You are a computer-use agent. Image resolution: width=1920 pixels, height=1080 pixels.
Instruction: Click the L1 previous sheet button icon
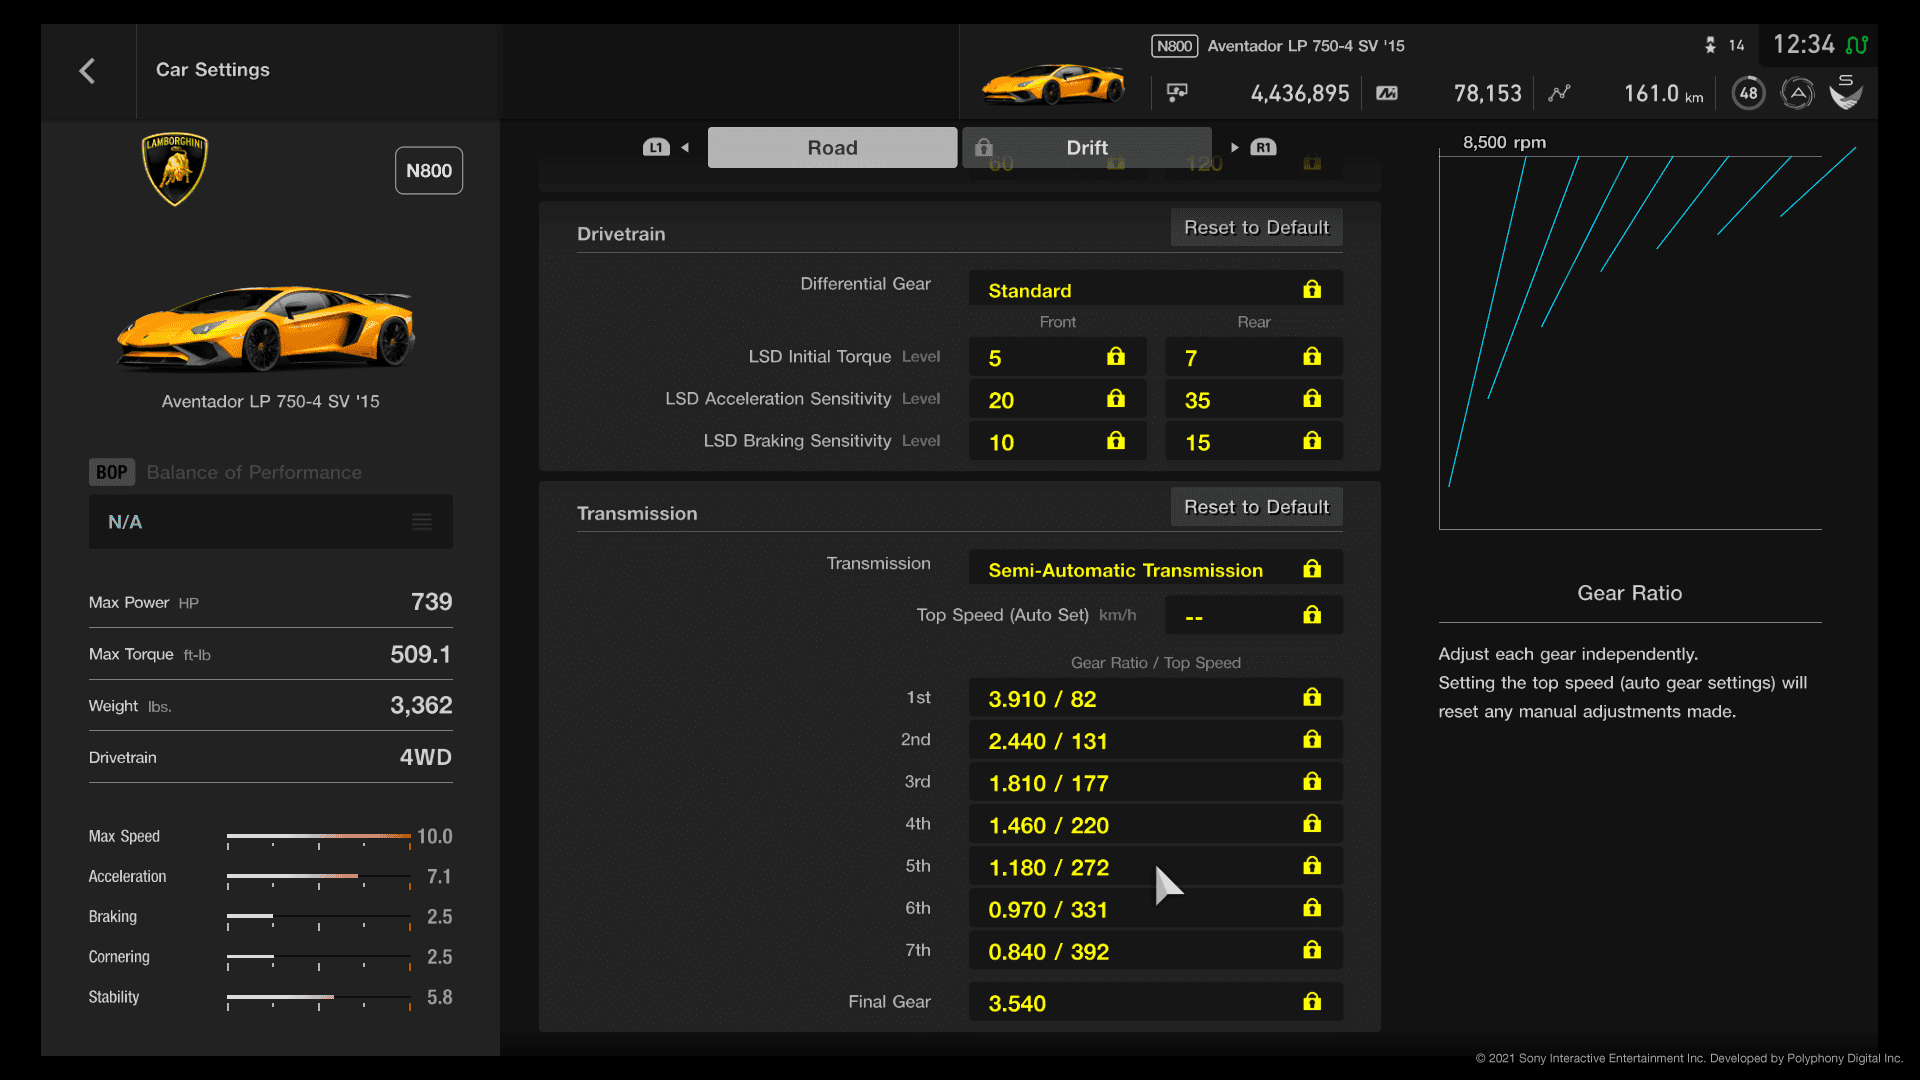tap(656, 147)
